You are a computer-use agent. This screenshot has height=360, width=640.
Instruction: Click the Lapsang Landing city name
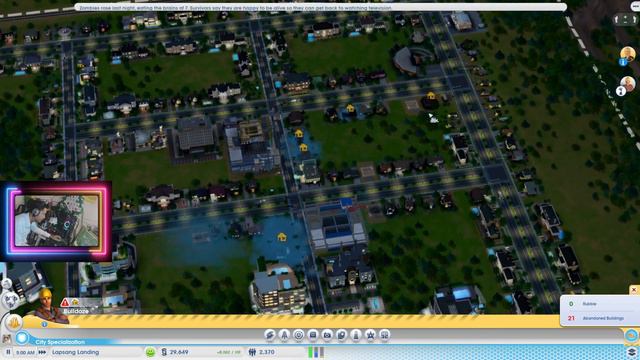click(x=76, y=352)
